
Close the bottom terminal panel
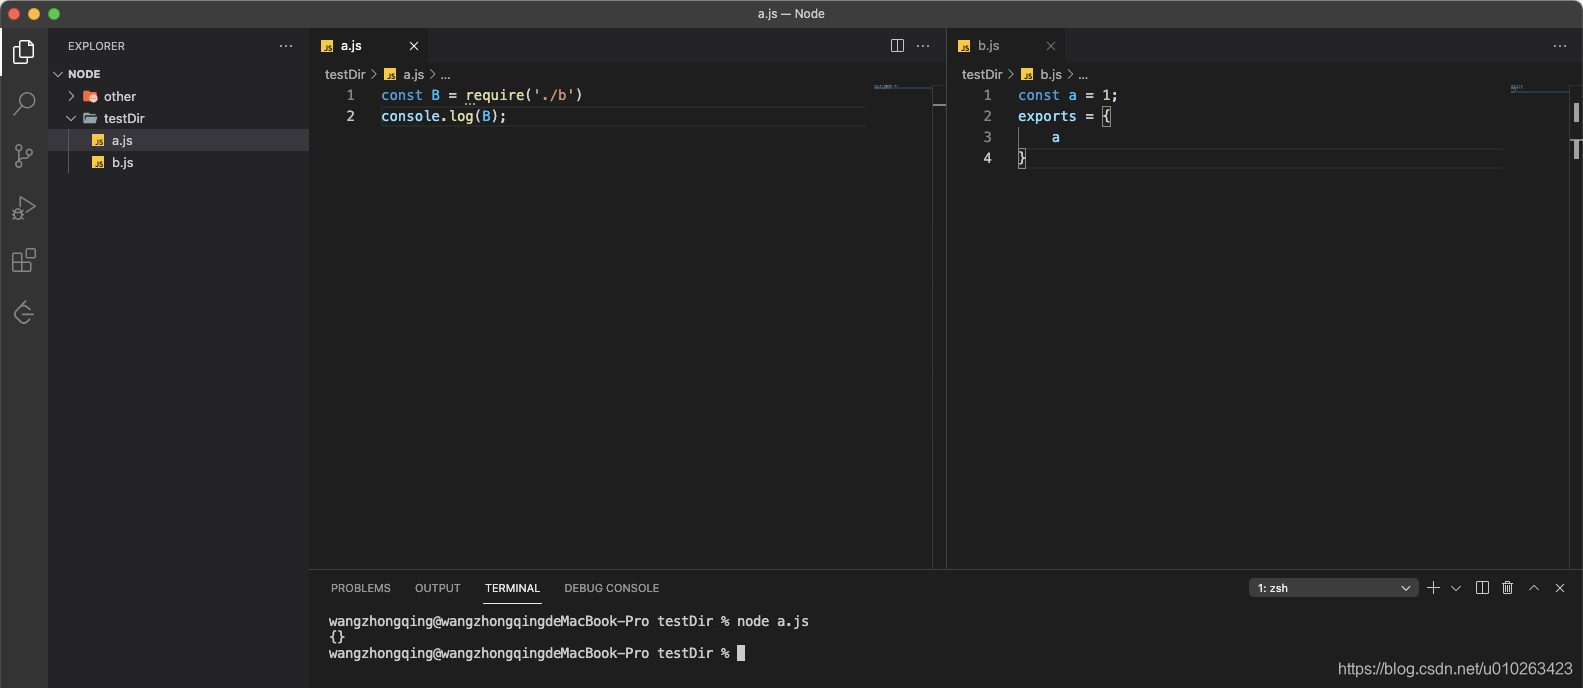[1560, 588]
